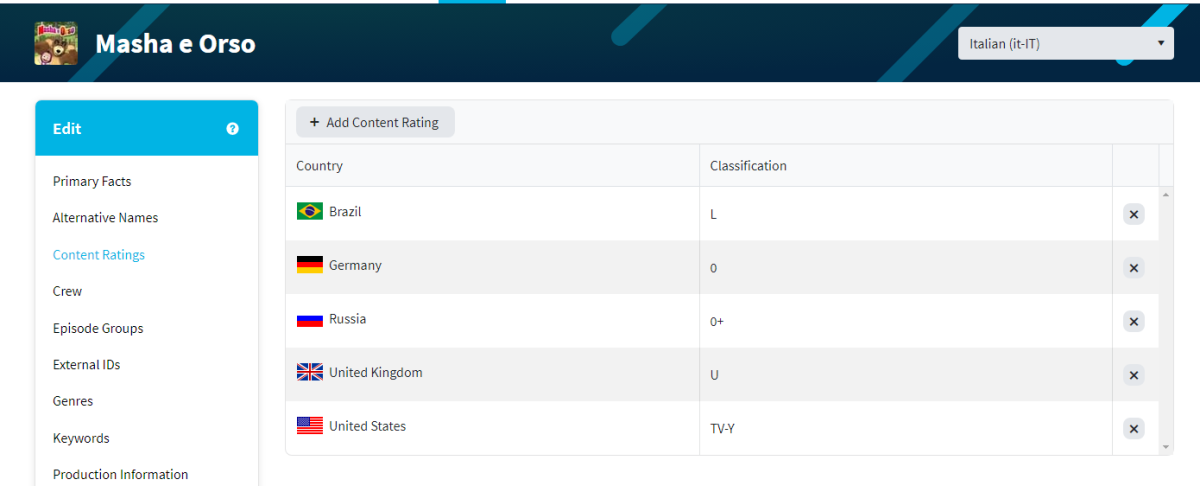The image size is (1200, 486).
Task: Click the Country column header
Action: [492, 165]
